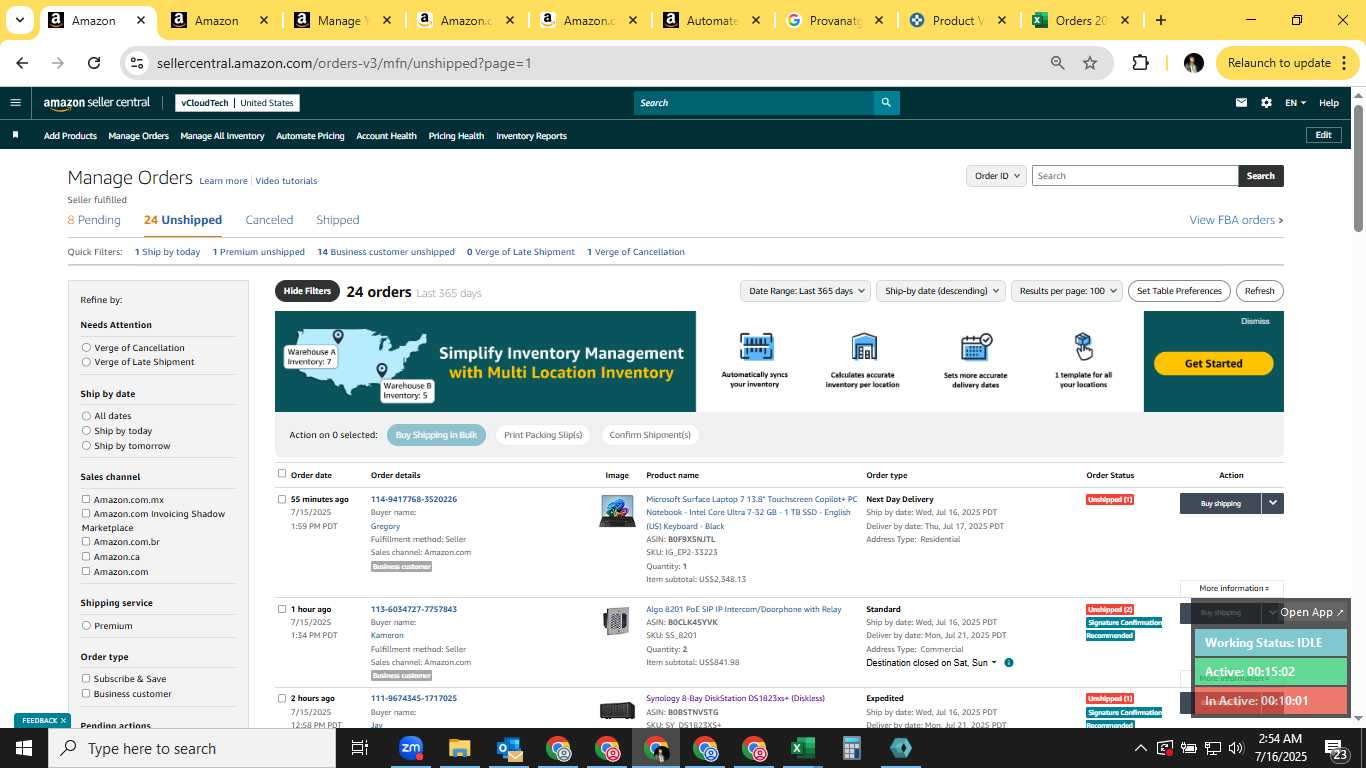This screenshot has width=1366, height=768.
Task: Open Calculator from the taskbar
Action: 851,748
